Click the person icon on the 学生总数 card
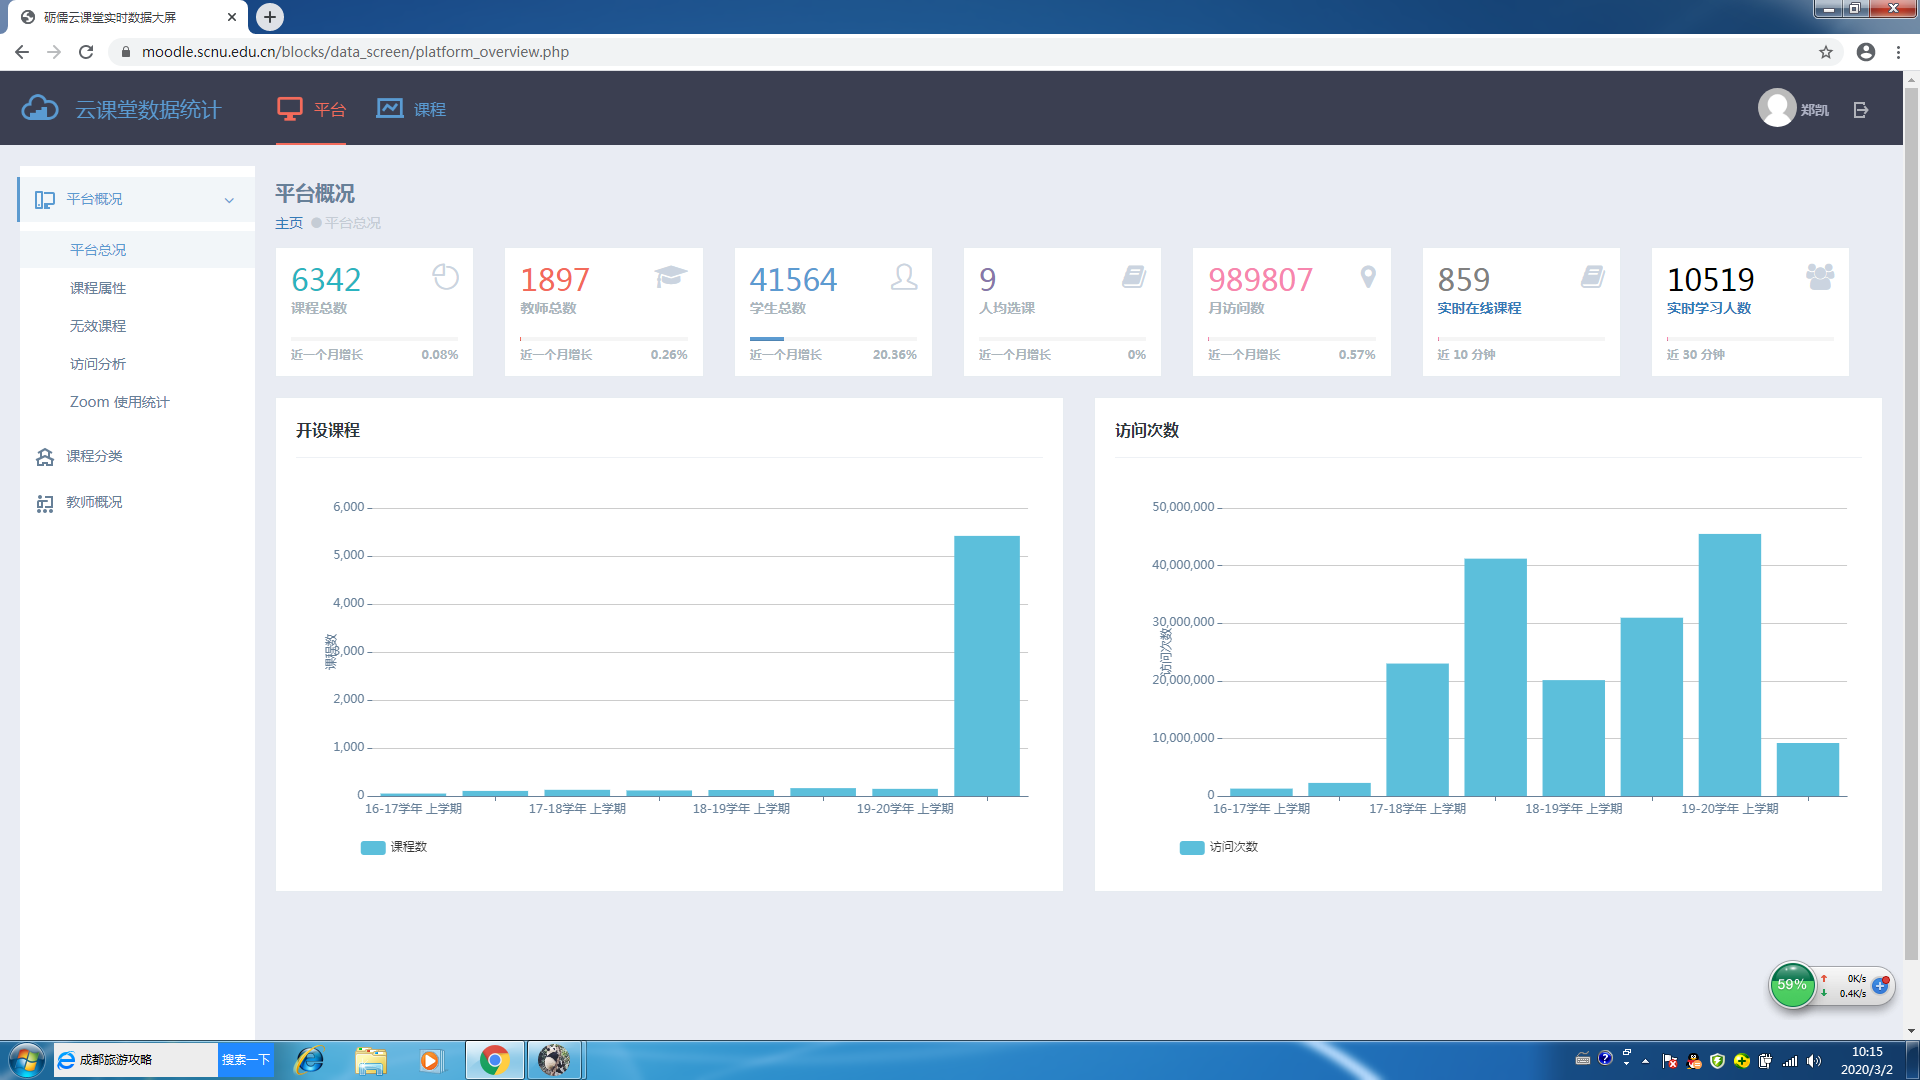The width and height of the screenshot is (1920, 1080). pos(904,277)
